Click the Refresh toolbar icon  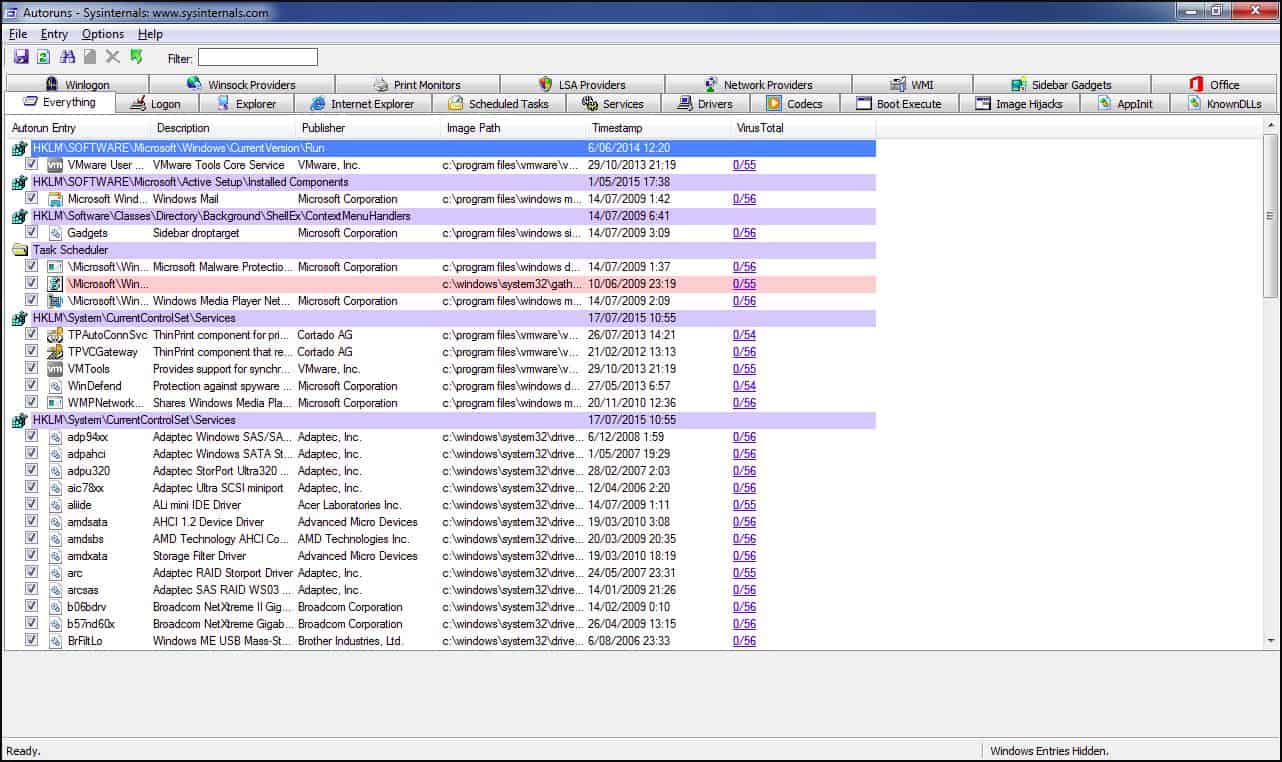[x=43, y=57]
